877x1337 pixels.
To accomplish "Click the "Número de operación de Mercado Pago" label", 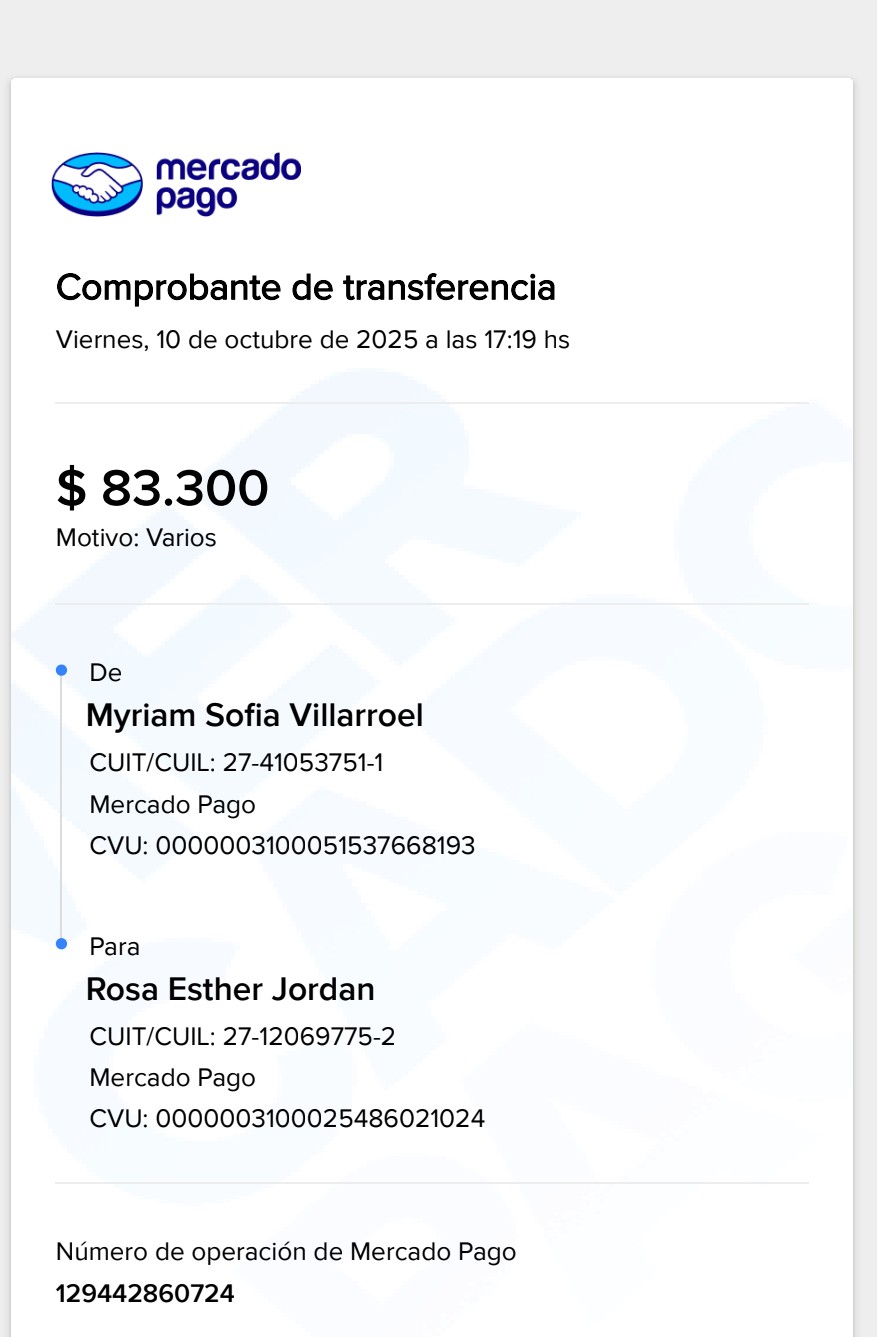I will [x=286, y=1252].
